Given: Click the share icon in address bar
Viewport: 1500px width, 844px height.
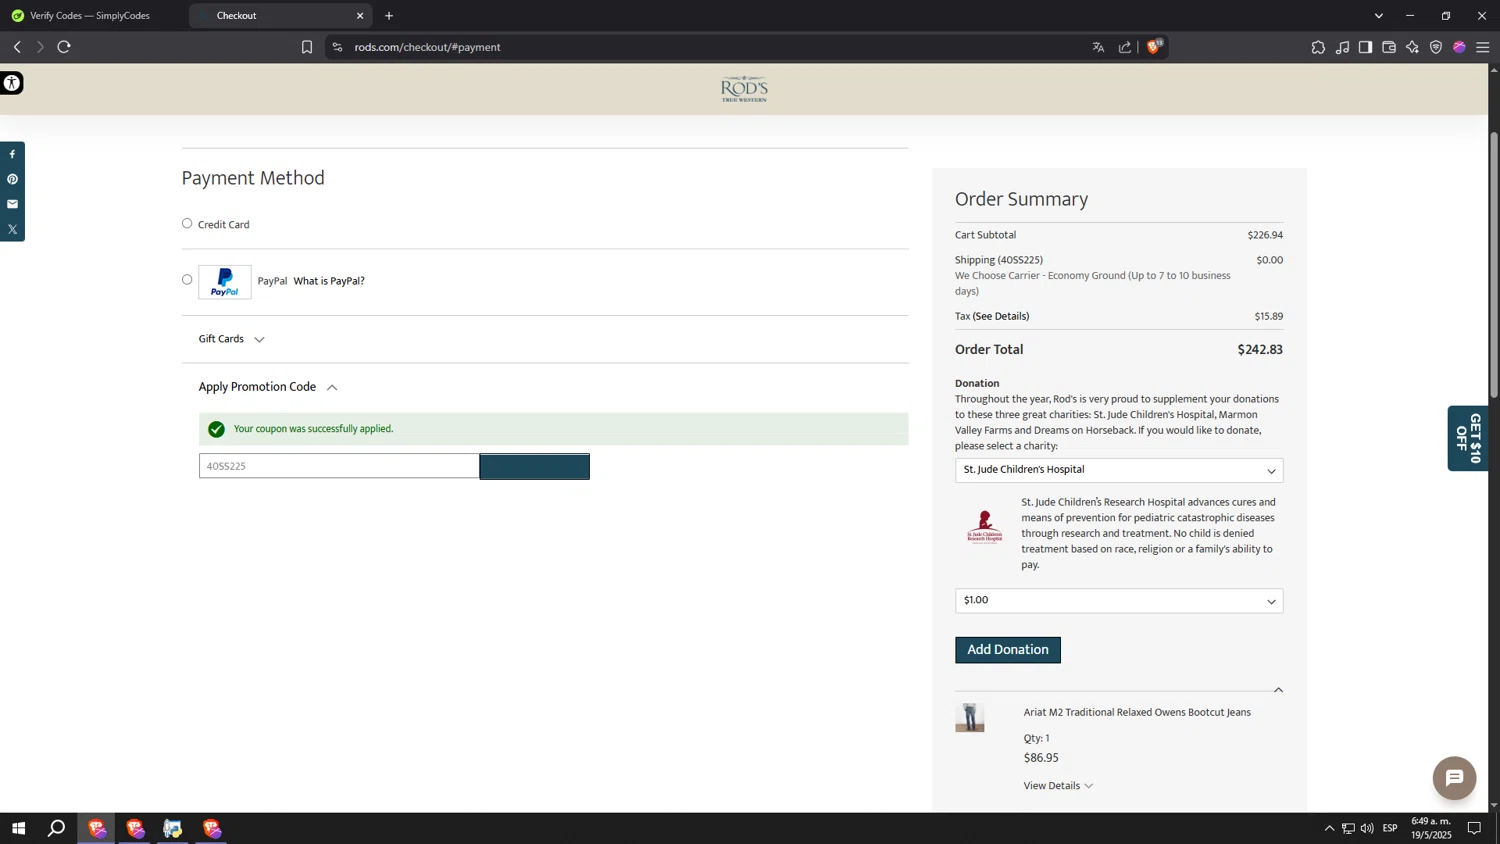Looking at the screenshot, I should 1125,47.
